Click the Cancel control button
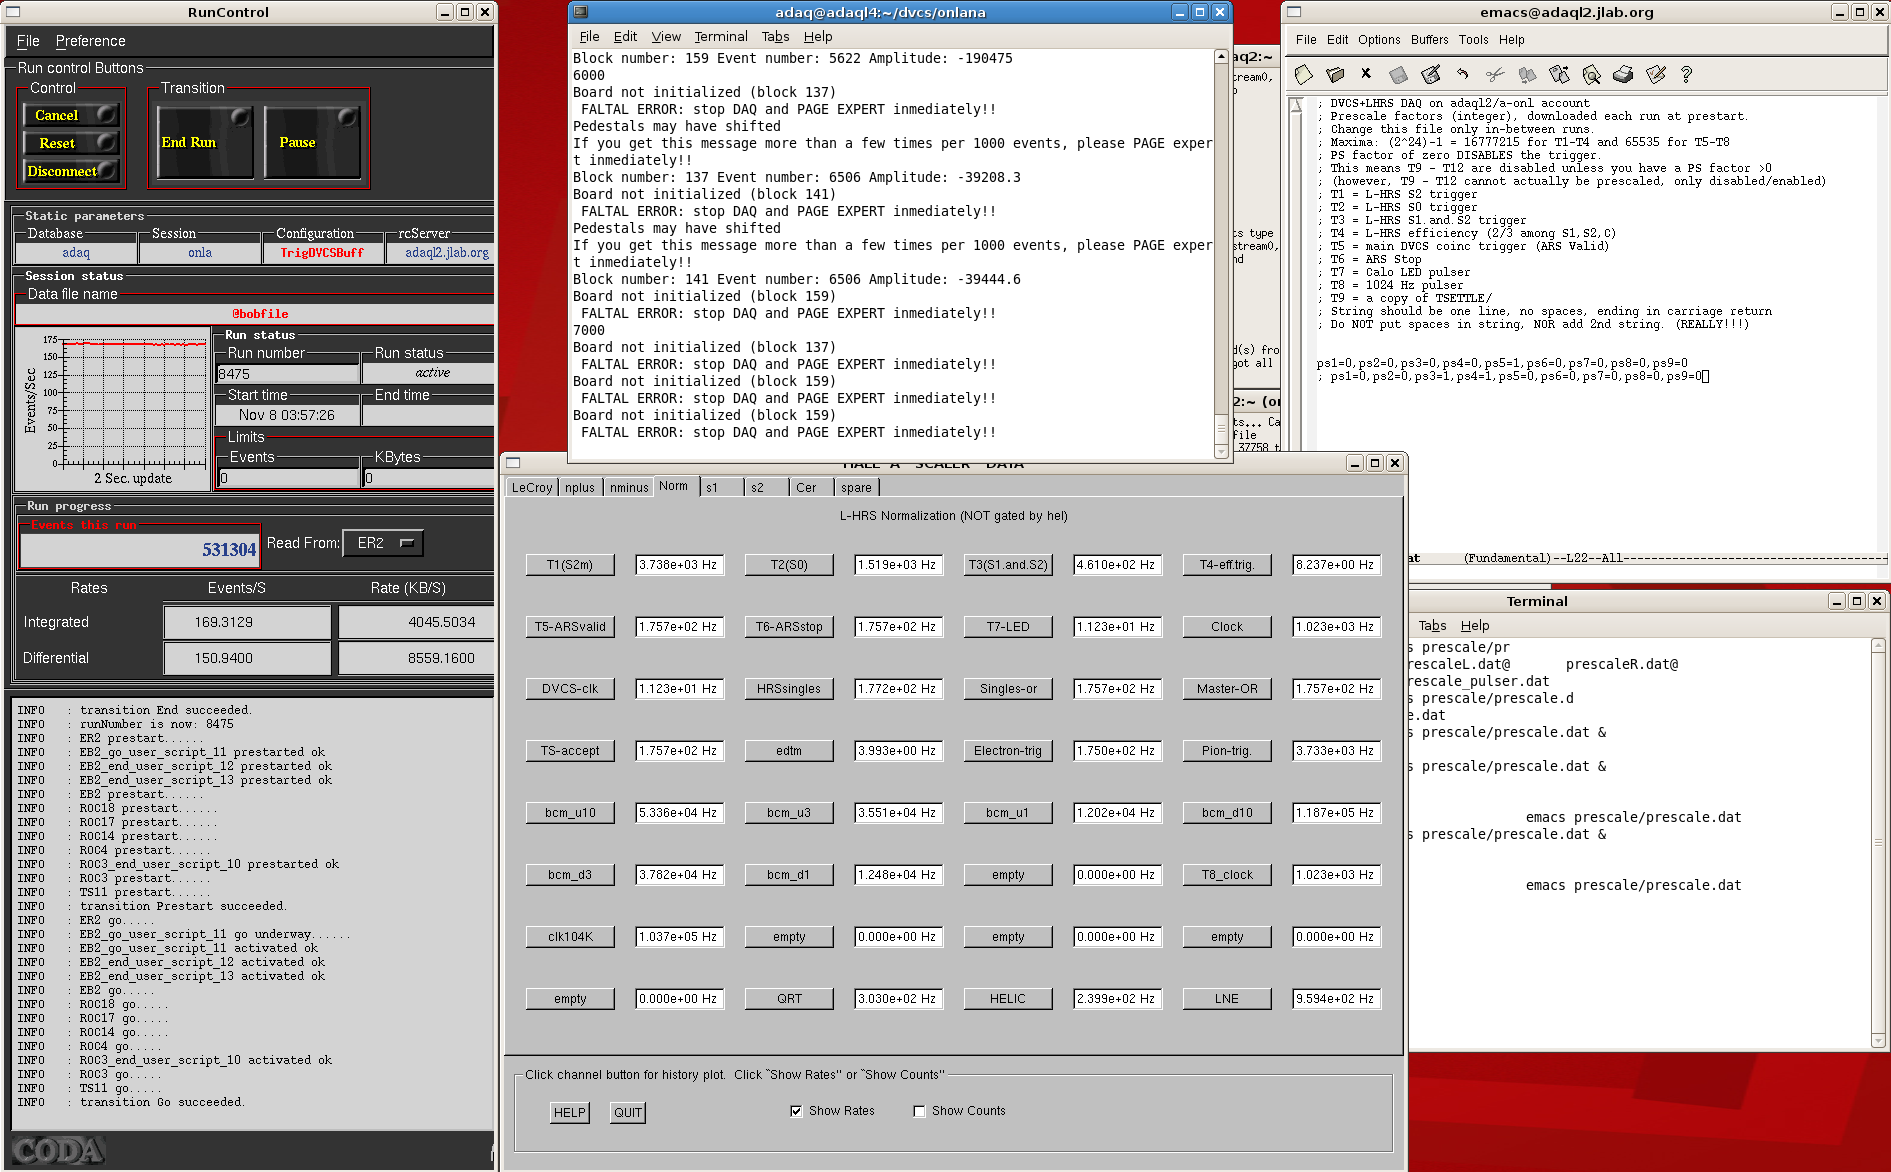The image size is (1891, 1172). 70,115
